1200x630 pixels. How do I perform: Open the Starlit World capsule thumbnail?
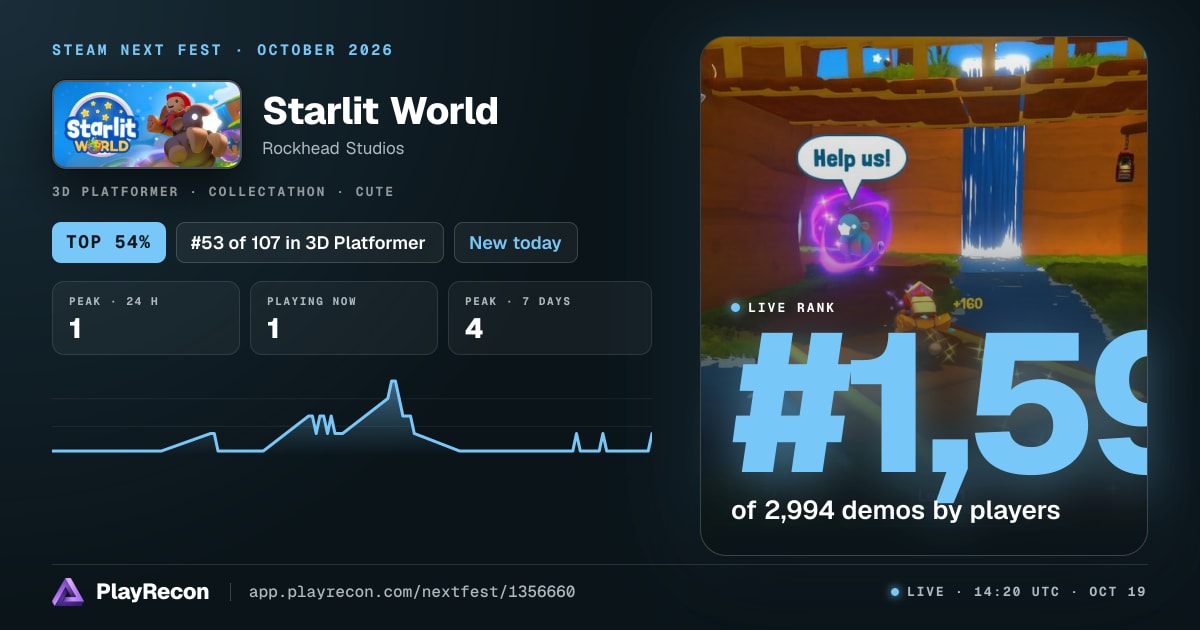pos(147,124)
